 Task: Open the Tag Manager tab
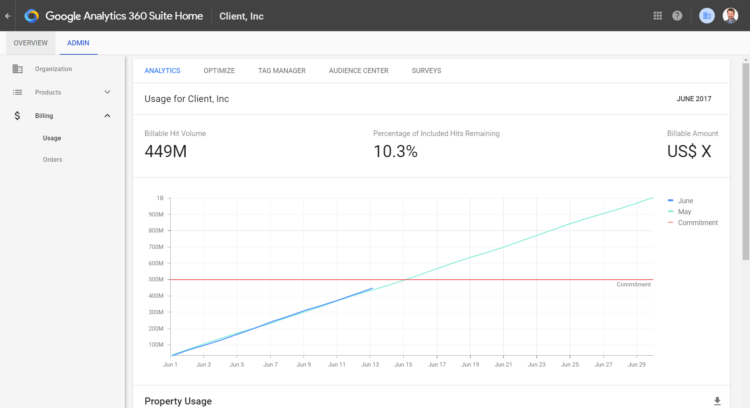click(282, 70)
